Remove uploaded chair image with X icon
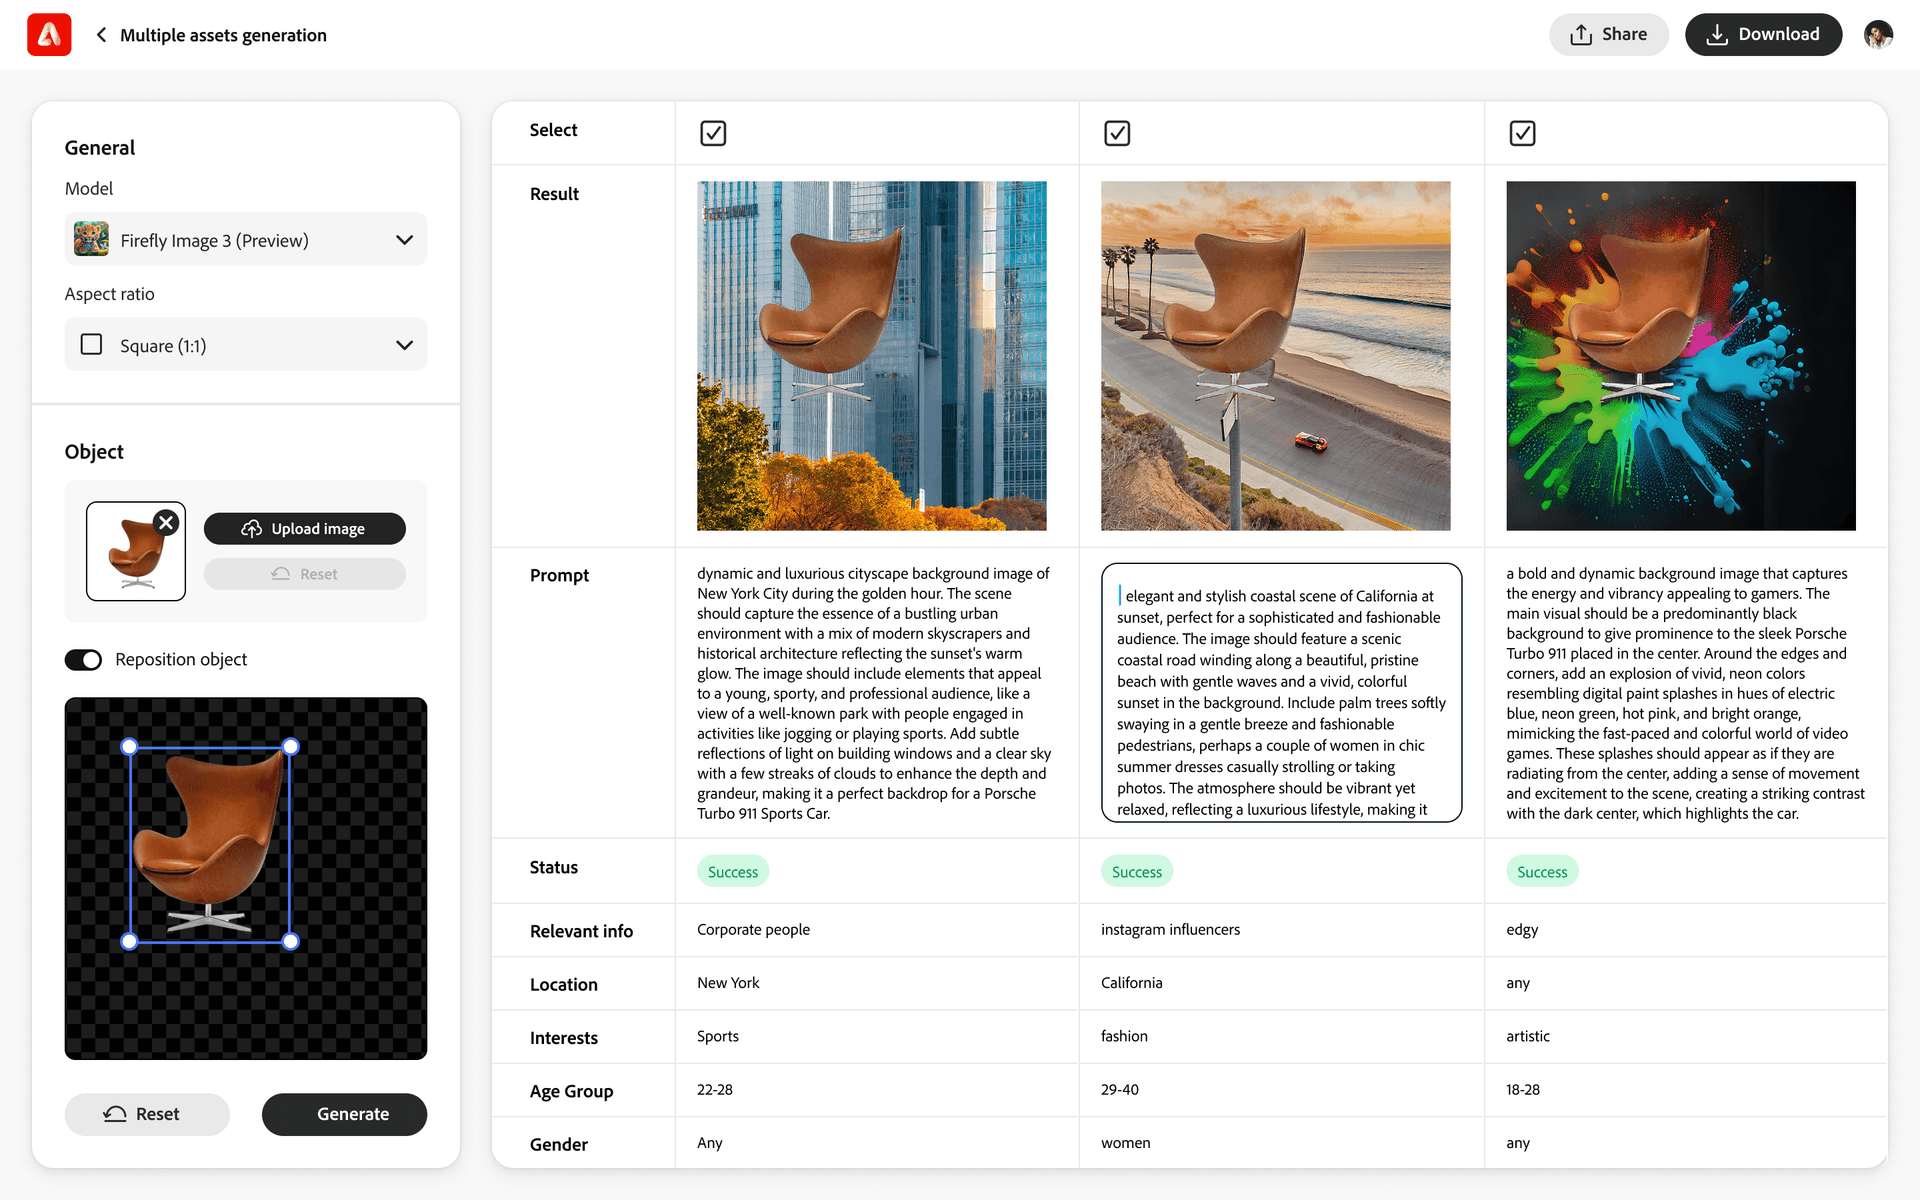The image size is (1920, 1200). 167,522
